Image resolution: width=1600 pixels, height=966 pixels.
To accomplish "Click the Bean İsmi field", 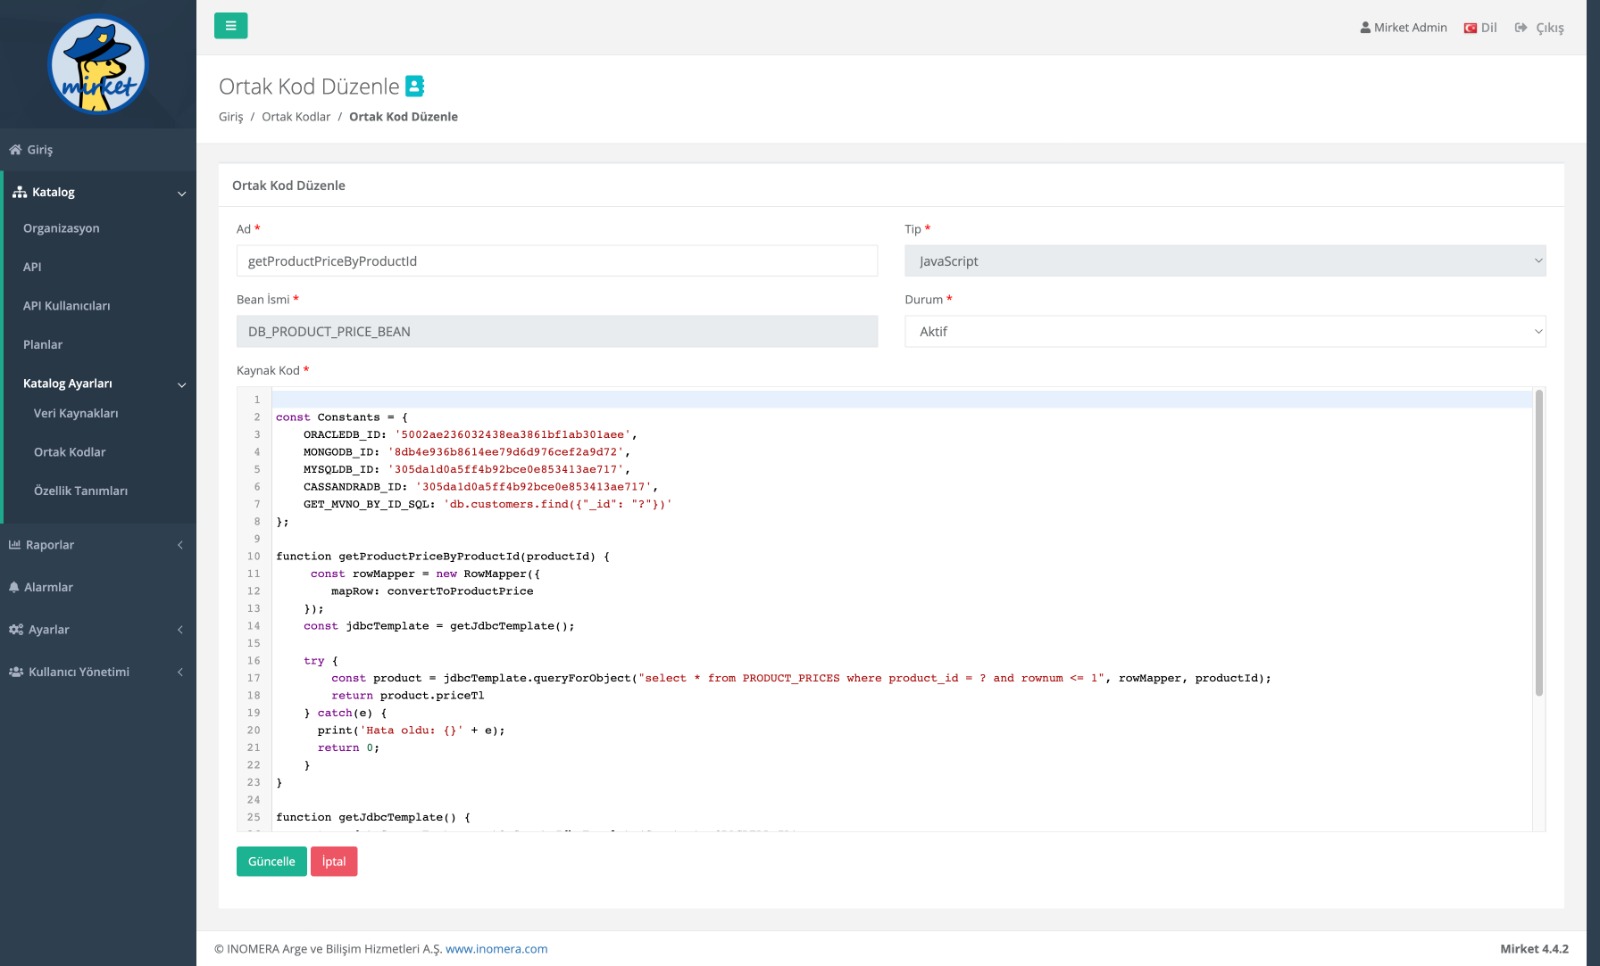I will click(557, 331).
